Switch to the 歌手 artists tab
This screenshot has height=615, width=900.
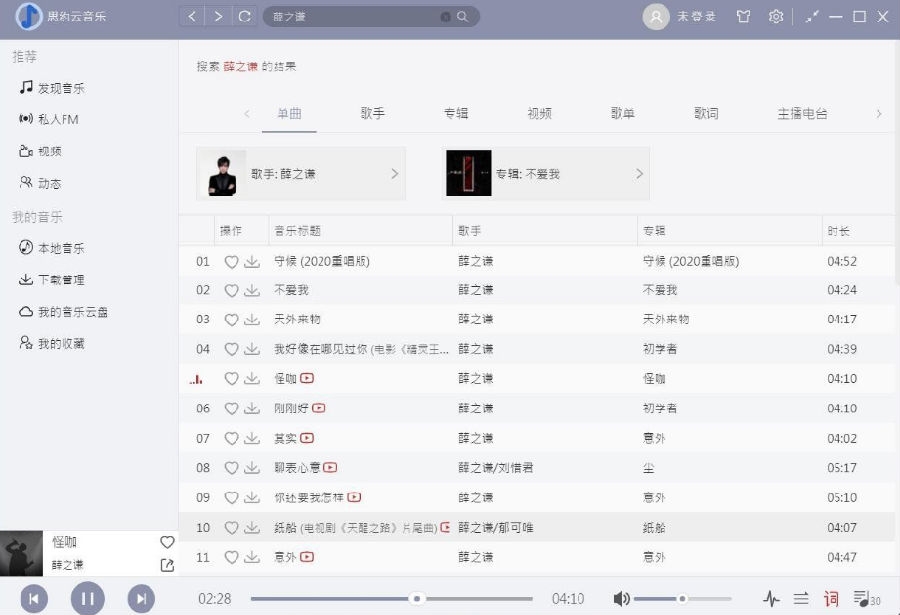[x=373, y=113]
